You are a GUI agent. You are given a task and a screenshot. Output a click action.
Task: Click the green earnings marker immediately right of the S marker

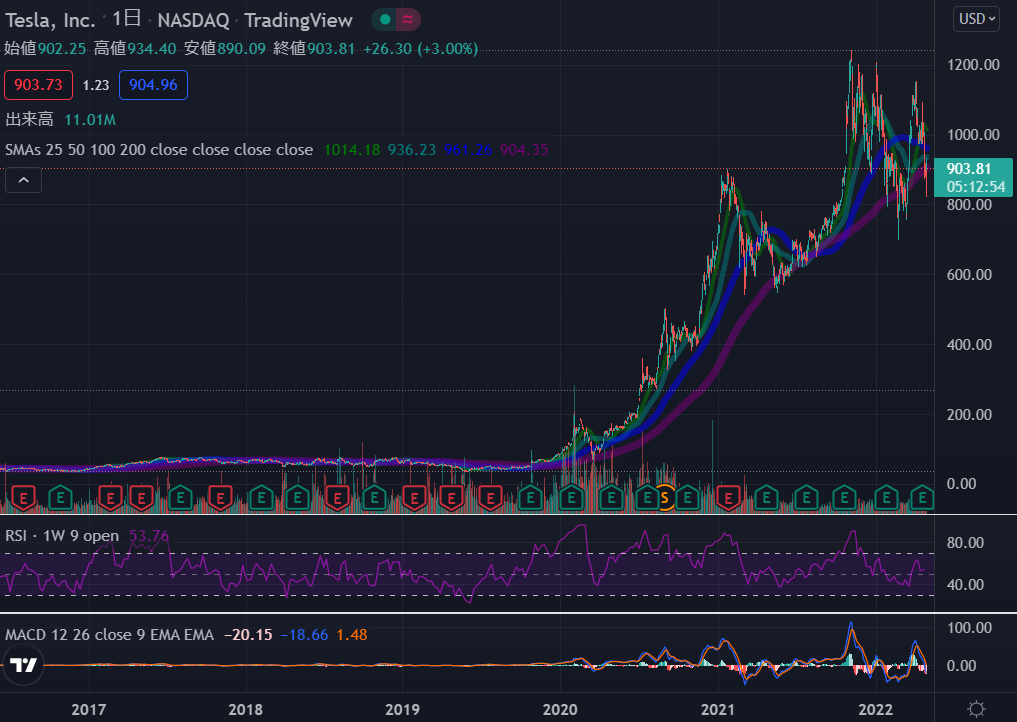pos(687,498)
